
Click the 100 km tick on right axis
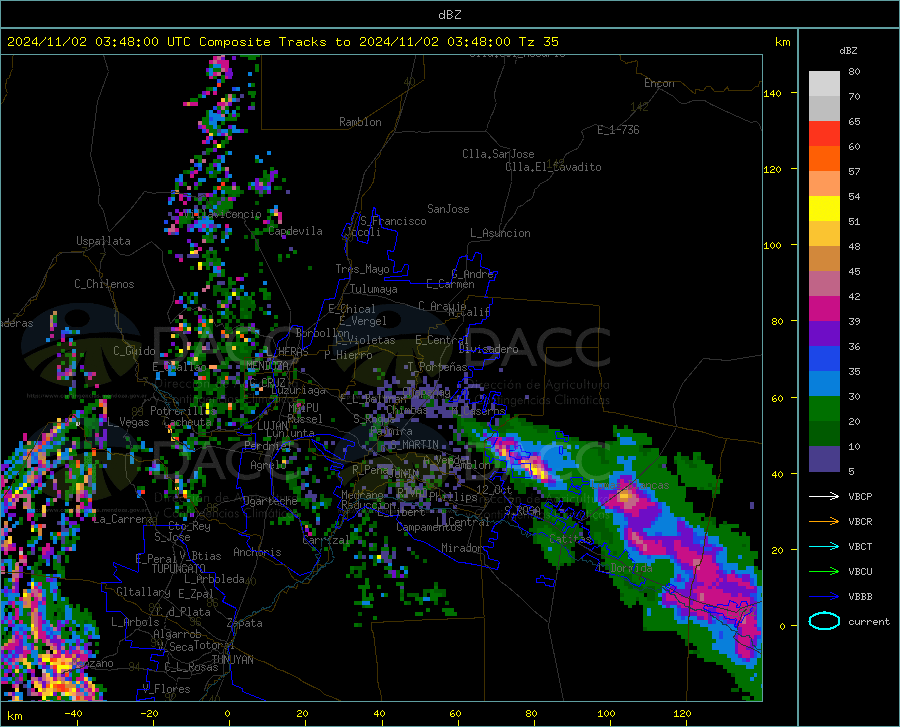pyautogui.click(x=772, y=245)
